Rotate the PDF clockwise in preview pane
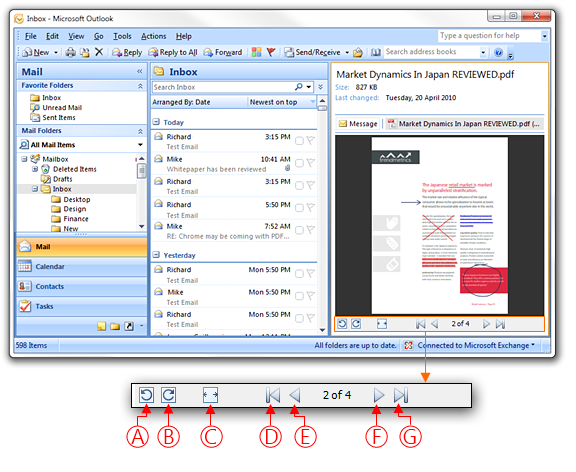The height and width of the screenshot is (472, 576). [356, 324]
